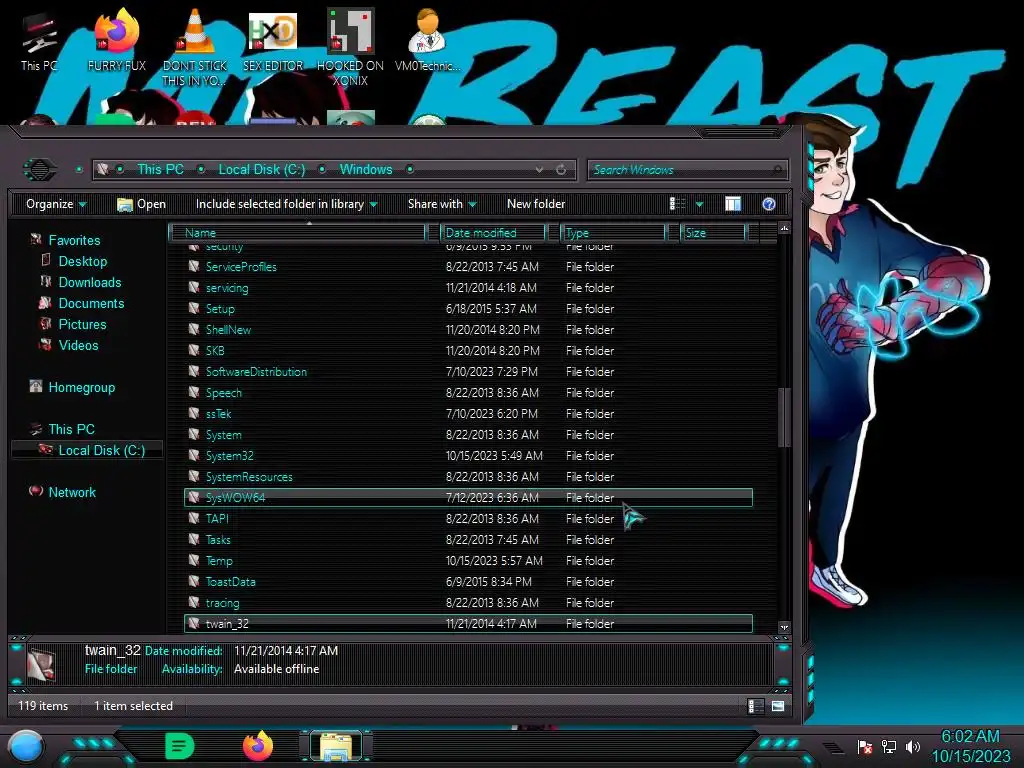Image resolution: width=1024 pixels, height=768 pixels.
Task: Open the Organize dropdown menu
Action: (56, 204)
